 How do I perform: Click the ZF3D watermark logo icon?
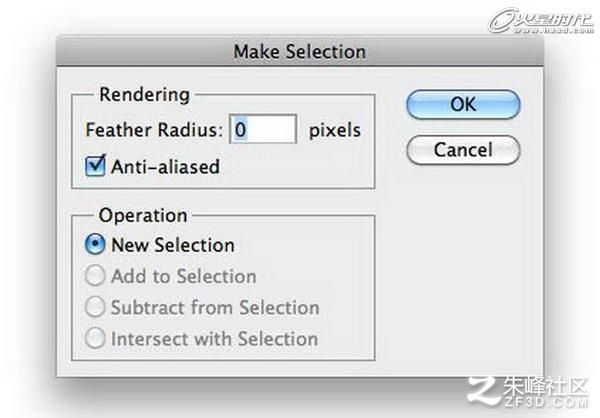[x=484, y=390]
